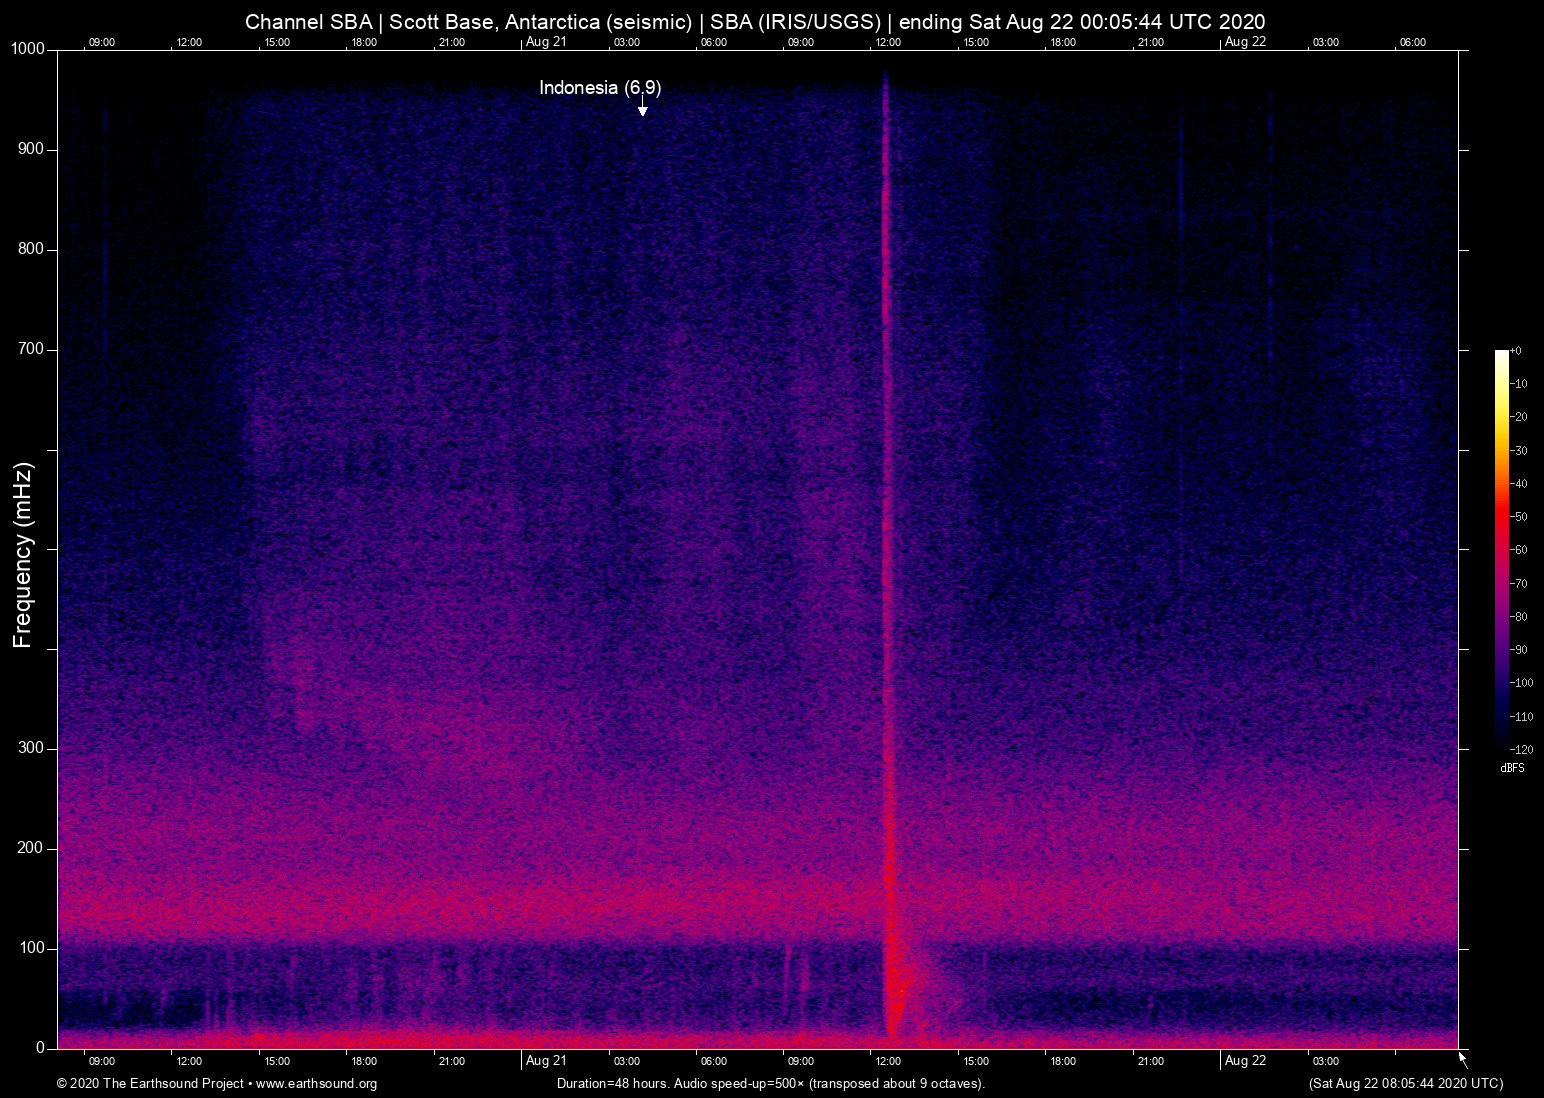Click the Aug 21 marker on the bottom time axis
The width and height of the screenshot is (1544, 1098).
point(546,1061)
